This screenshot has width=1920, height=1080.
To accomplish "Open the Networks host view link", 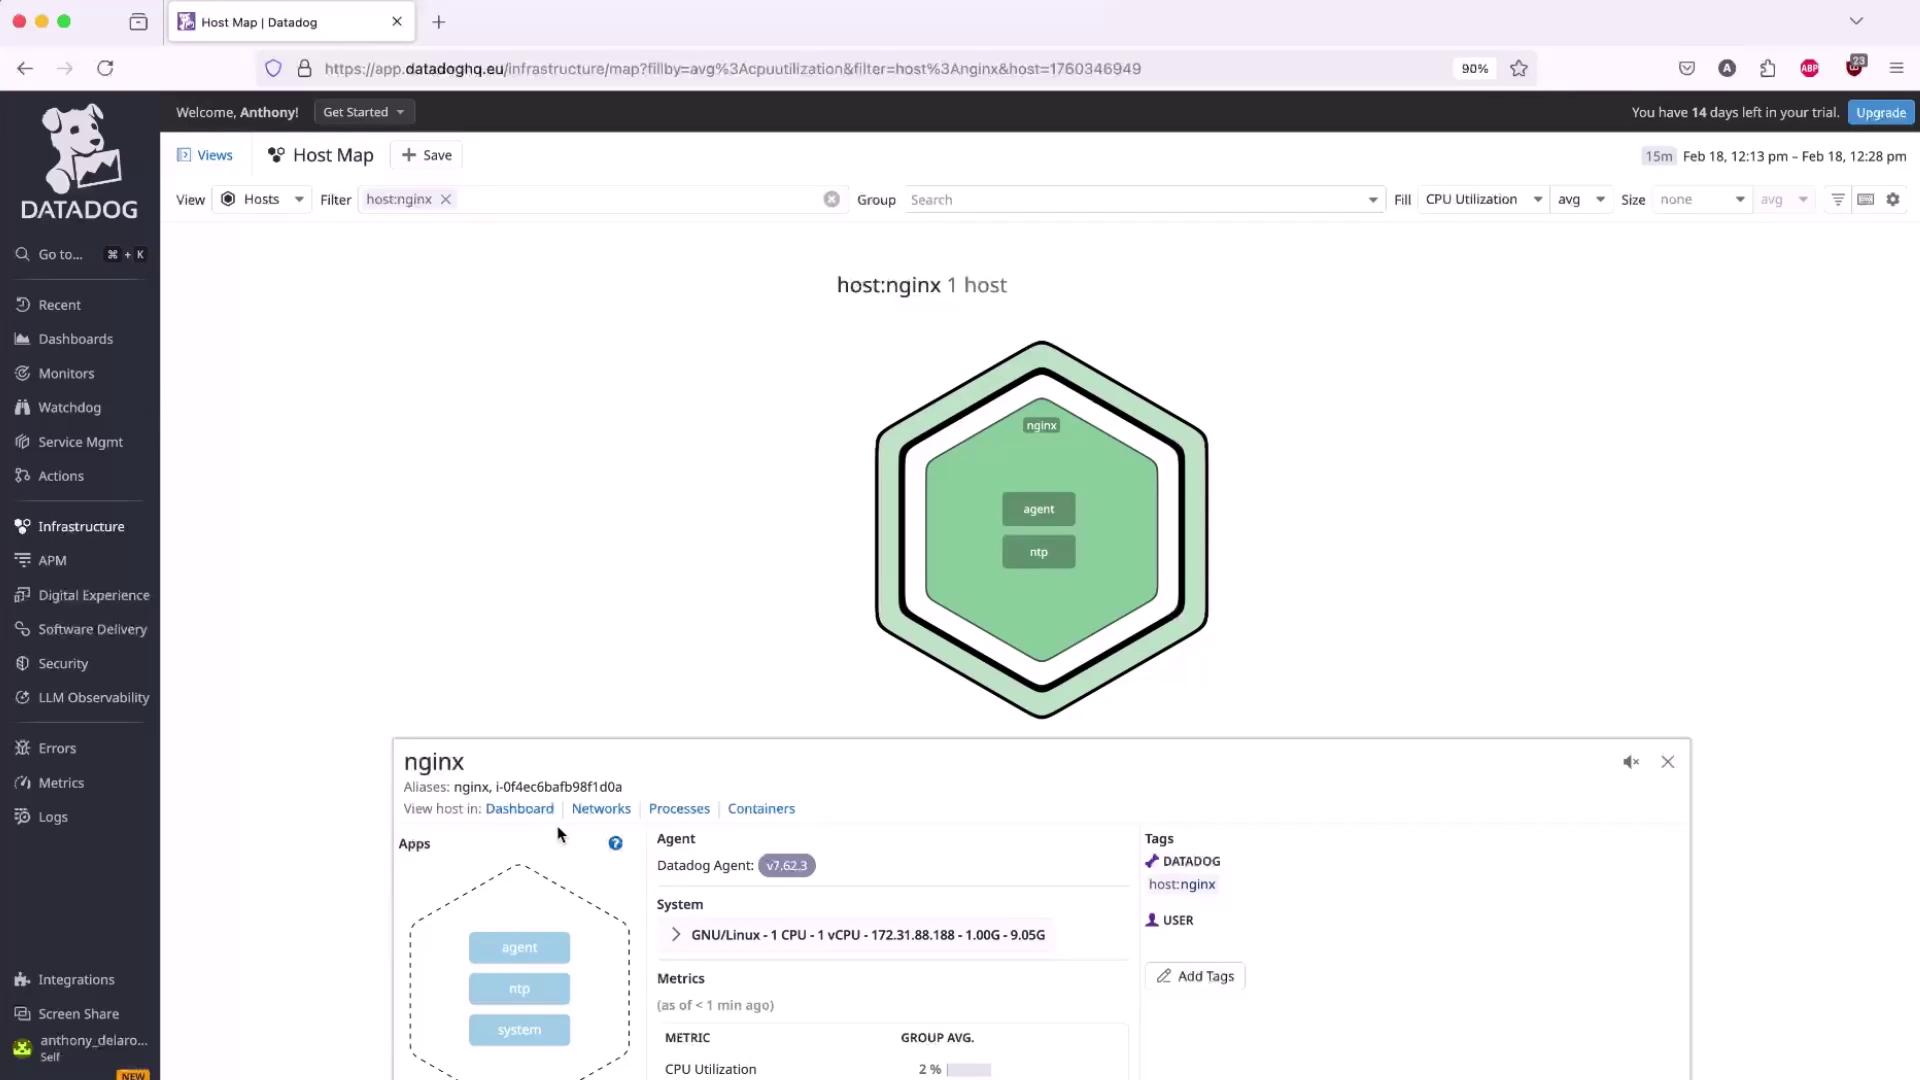I will 601,808.
